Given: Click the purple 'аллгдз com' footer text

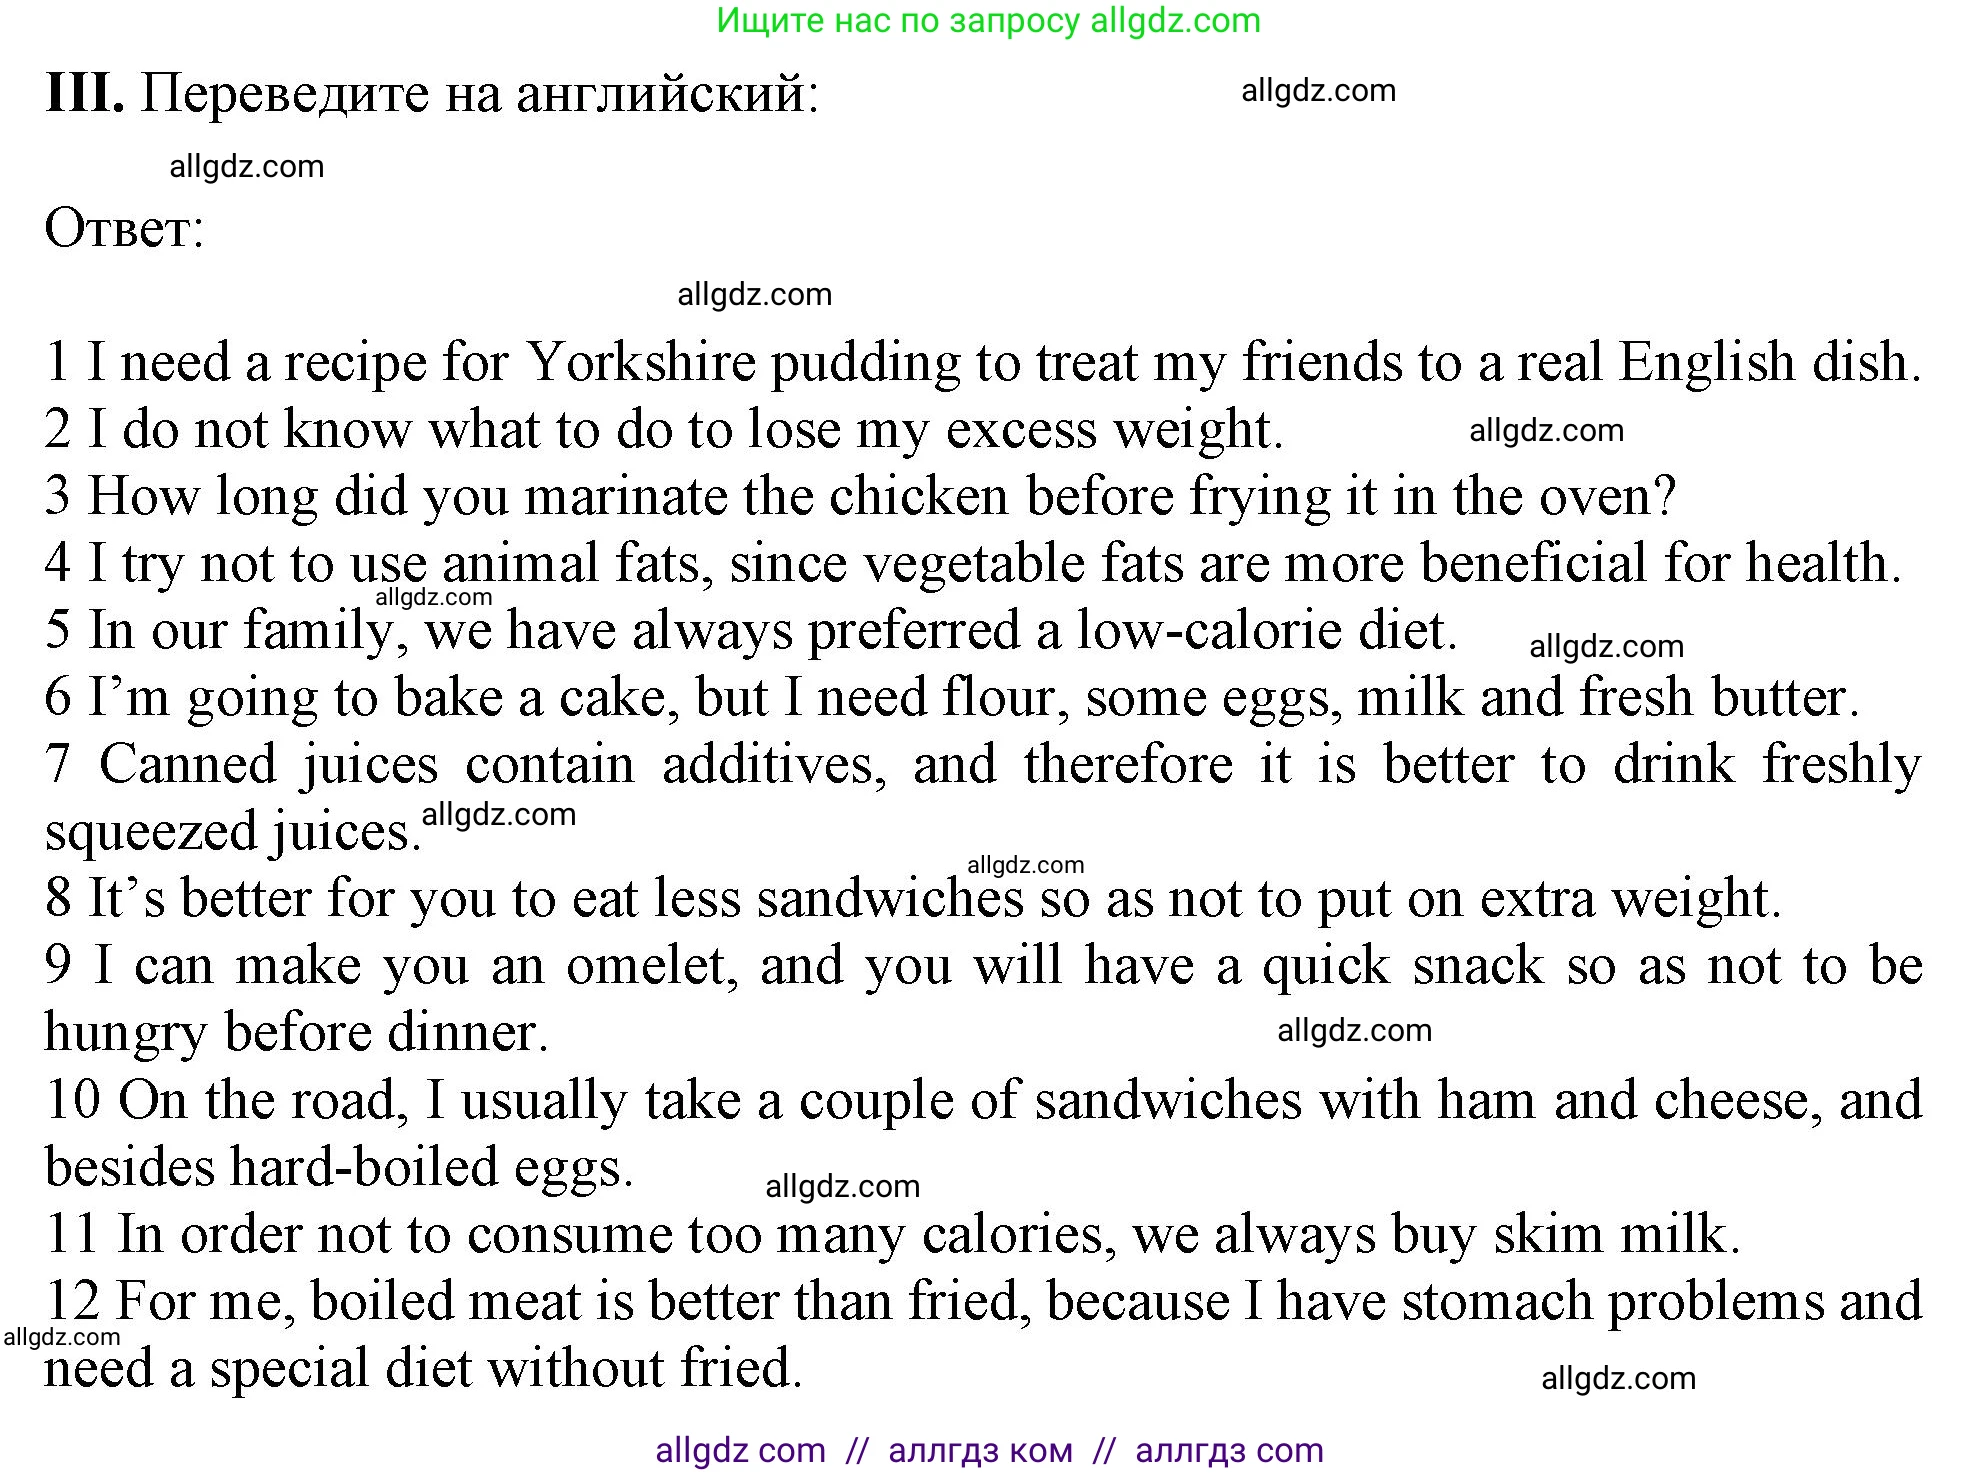Looking at the screenshot, I should tap(1229, 1451).
